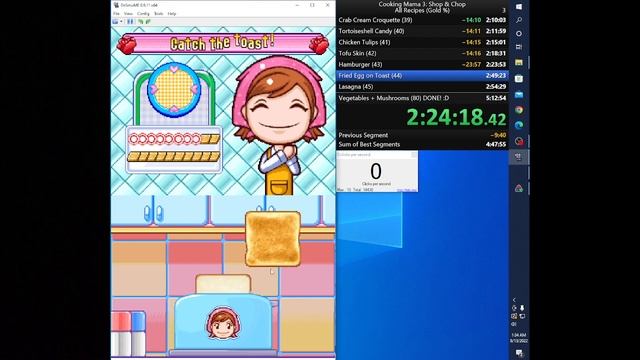Screen dimensions: 640x360
Task: Open the View menu in DeSmuME
Action: tap(128, 13)
